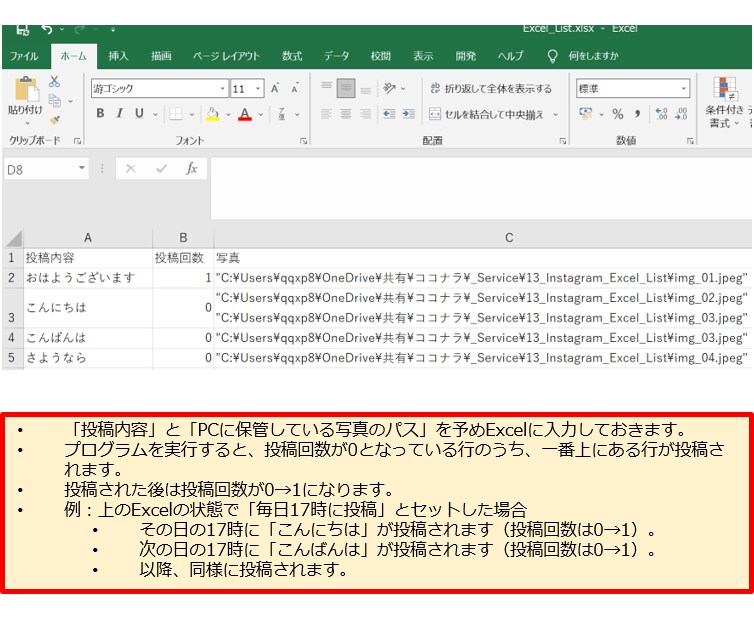Click the accounting number format icon
754x625 pixels.
(586, 114)
